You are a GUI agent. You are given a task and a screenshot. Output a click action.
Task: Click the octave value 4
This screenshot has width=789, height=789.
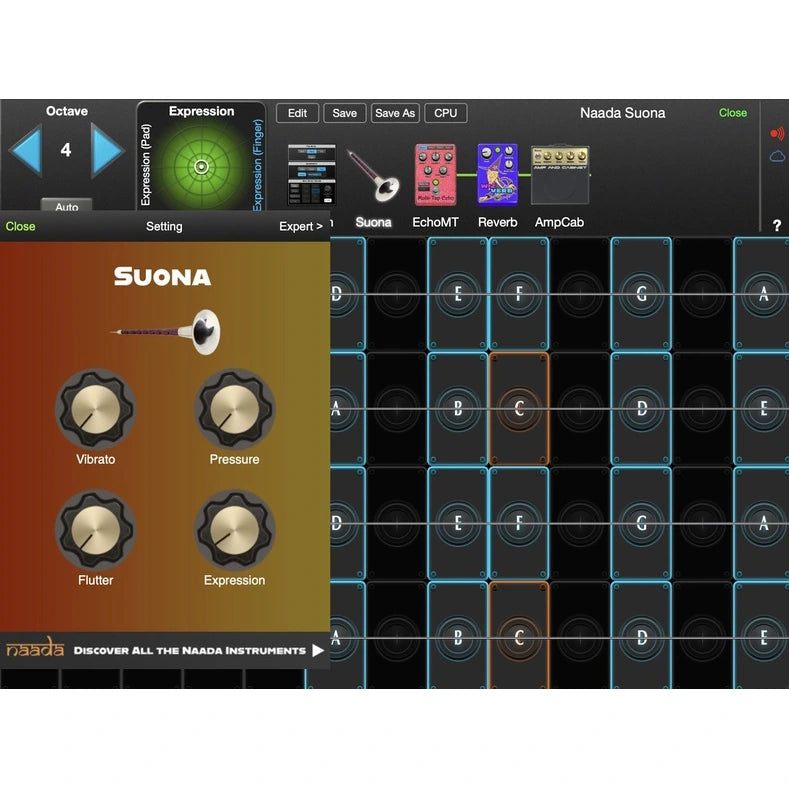66,150
